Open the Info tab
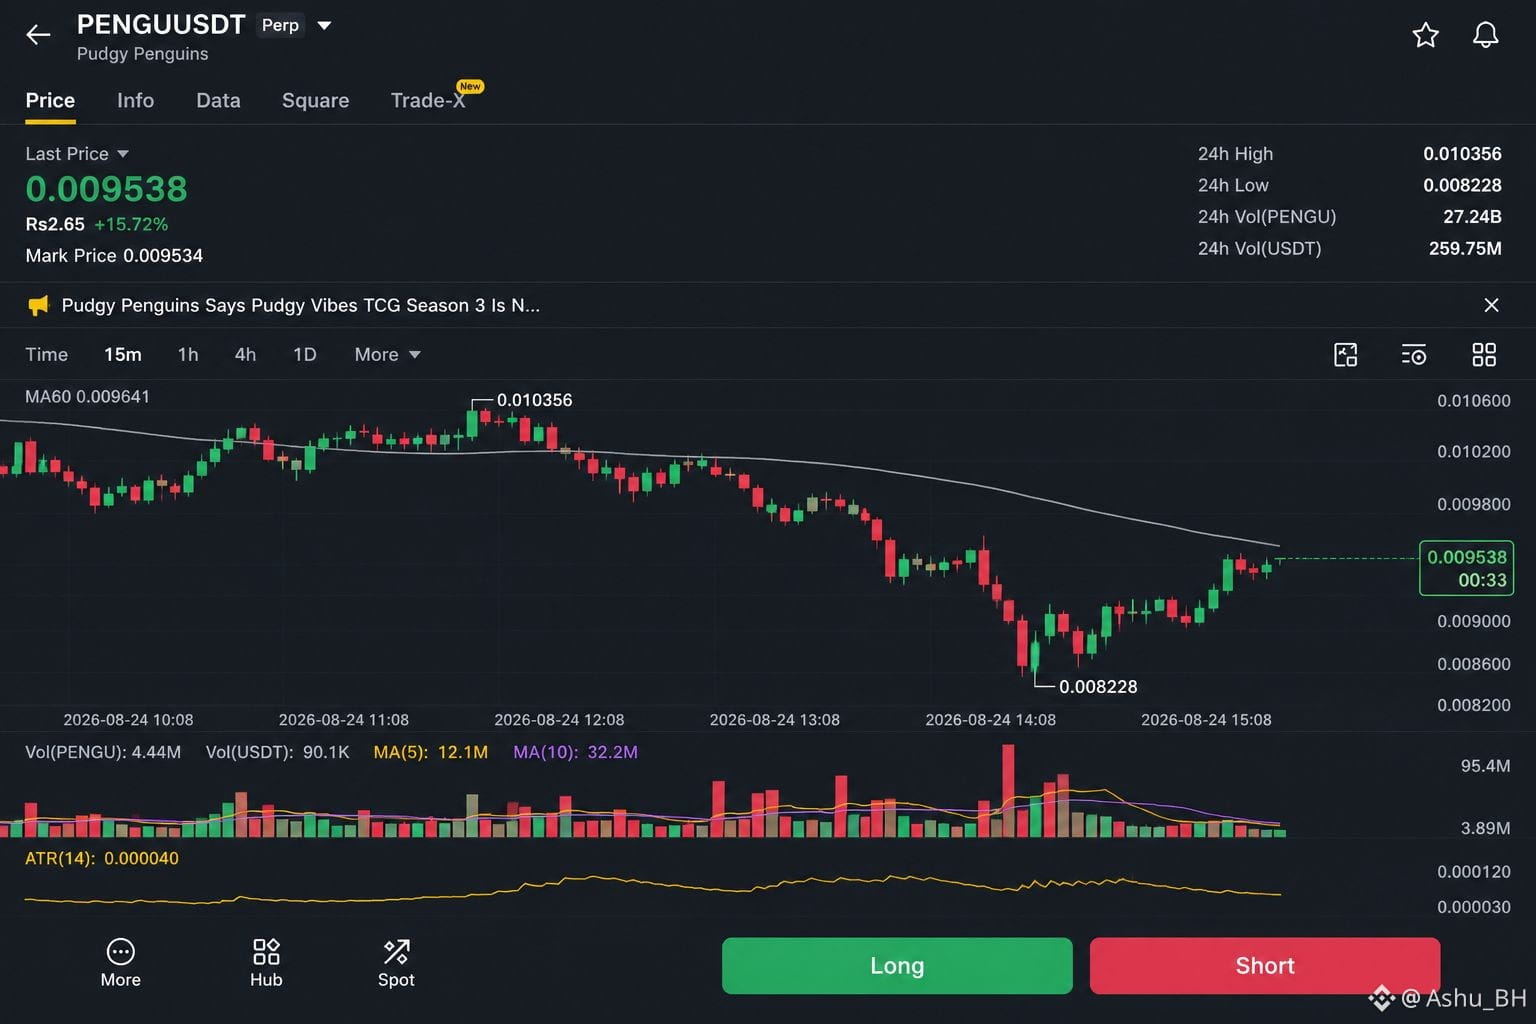This screenshot has height=1024, width=1536. pyautogui.click(x=135, y=100)
